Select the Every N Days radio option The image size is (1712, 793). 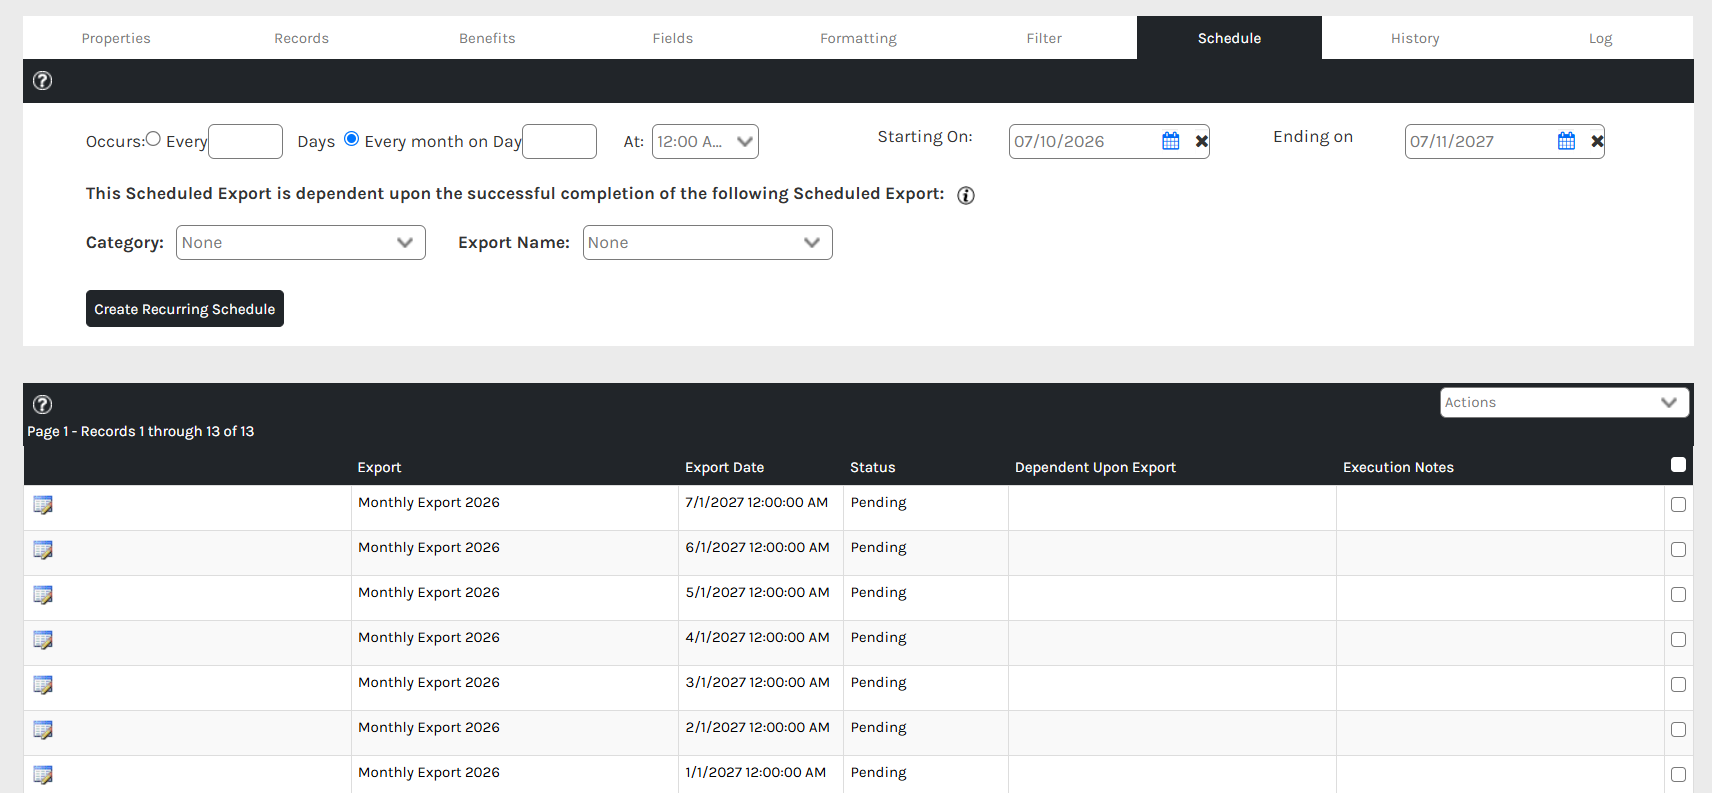tap(153, 139)
